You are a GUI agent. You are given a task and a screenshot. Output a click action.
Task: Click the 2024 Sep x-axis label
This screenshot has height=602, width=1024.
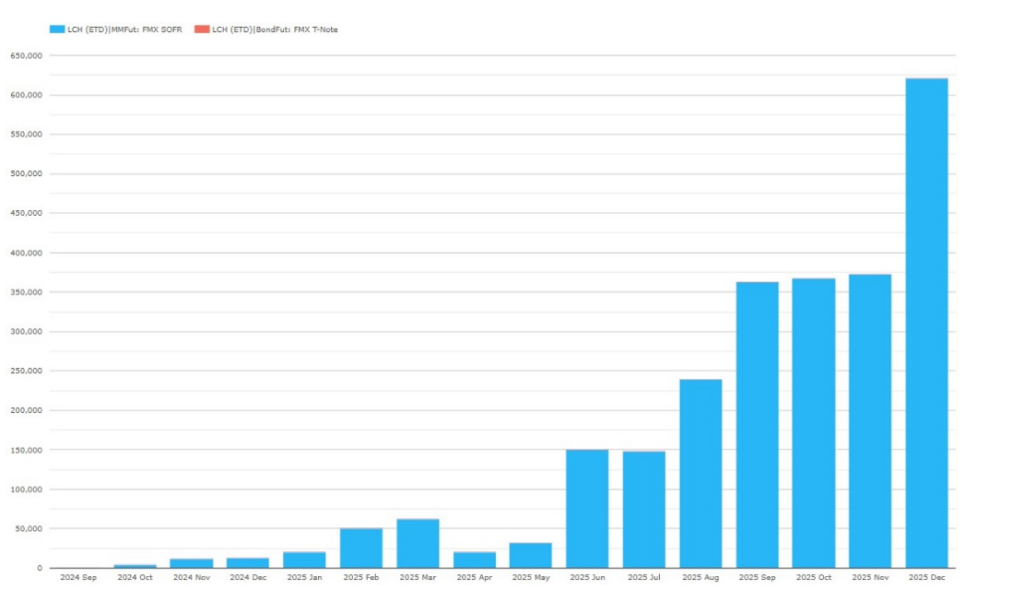[x=78, y=578]
